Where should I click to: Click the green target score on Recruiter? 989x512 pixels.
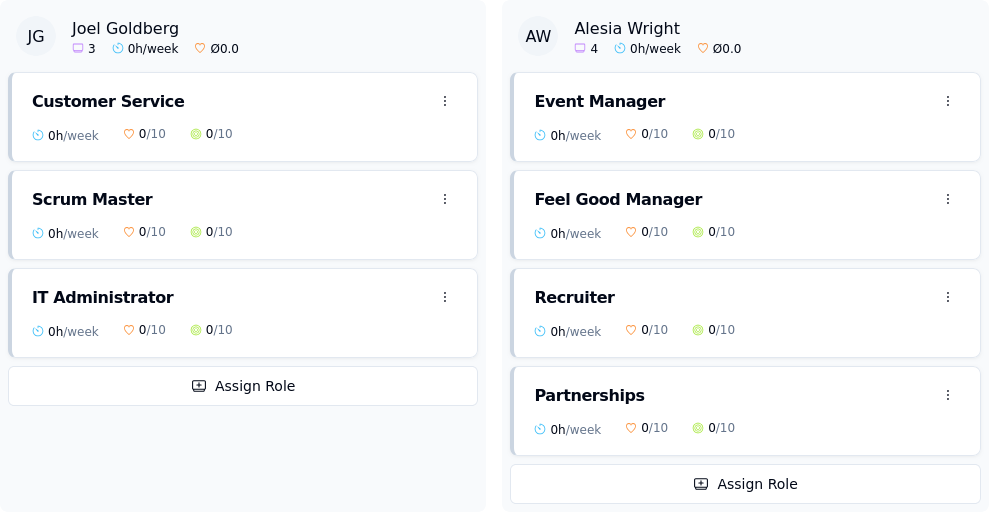tap(698, 330)
